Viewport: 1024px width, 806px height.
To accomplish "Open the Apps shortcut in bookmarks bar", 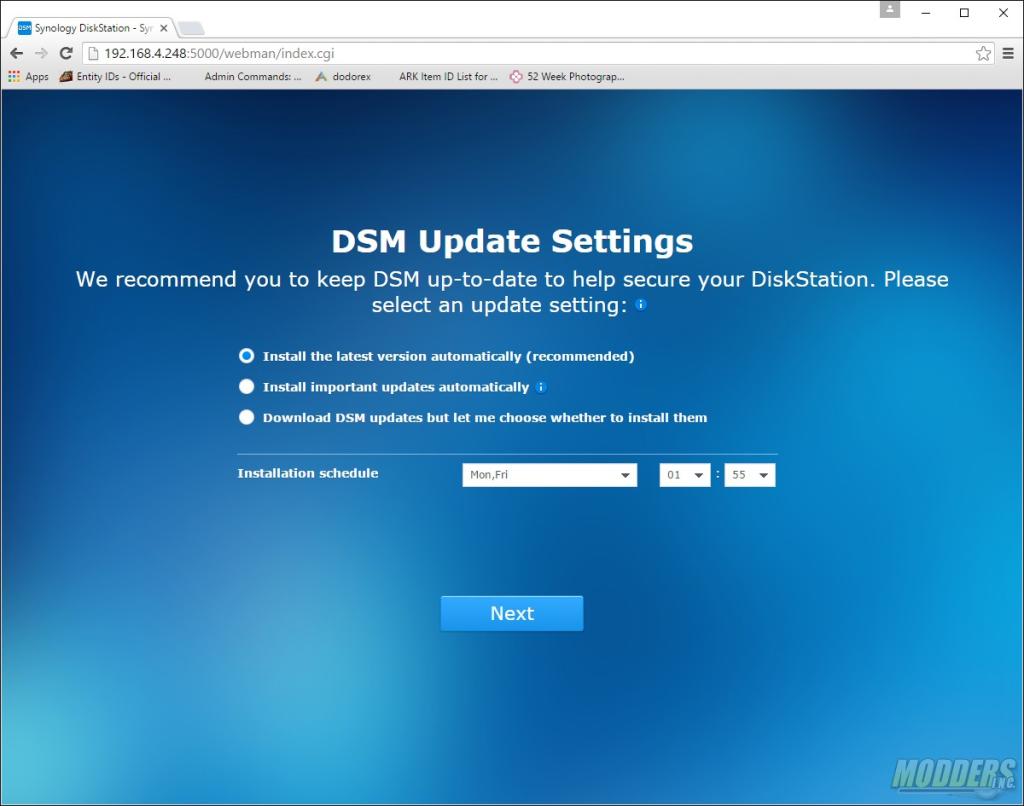I will tap(28, 76).
